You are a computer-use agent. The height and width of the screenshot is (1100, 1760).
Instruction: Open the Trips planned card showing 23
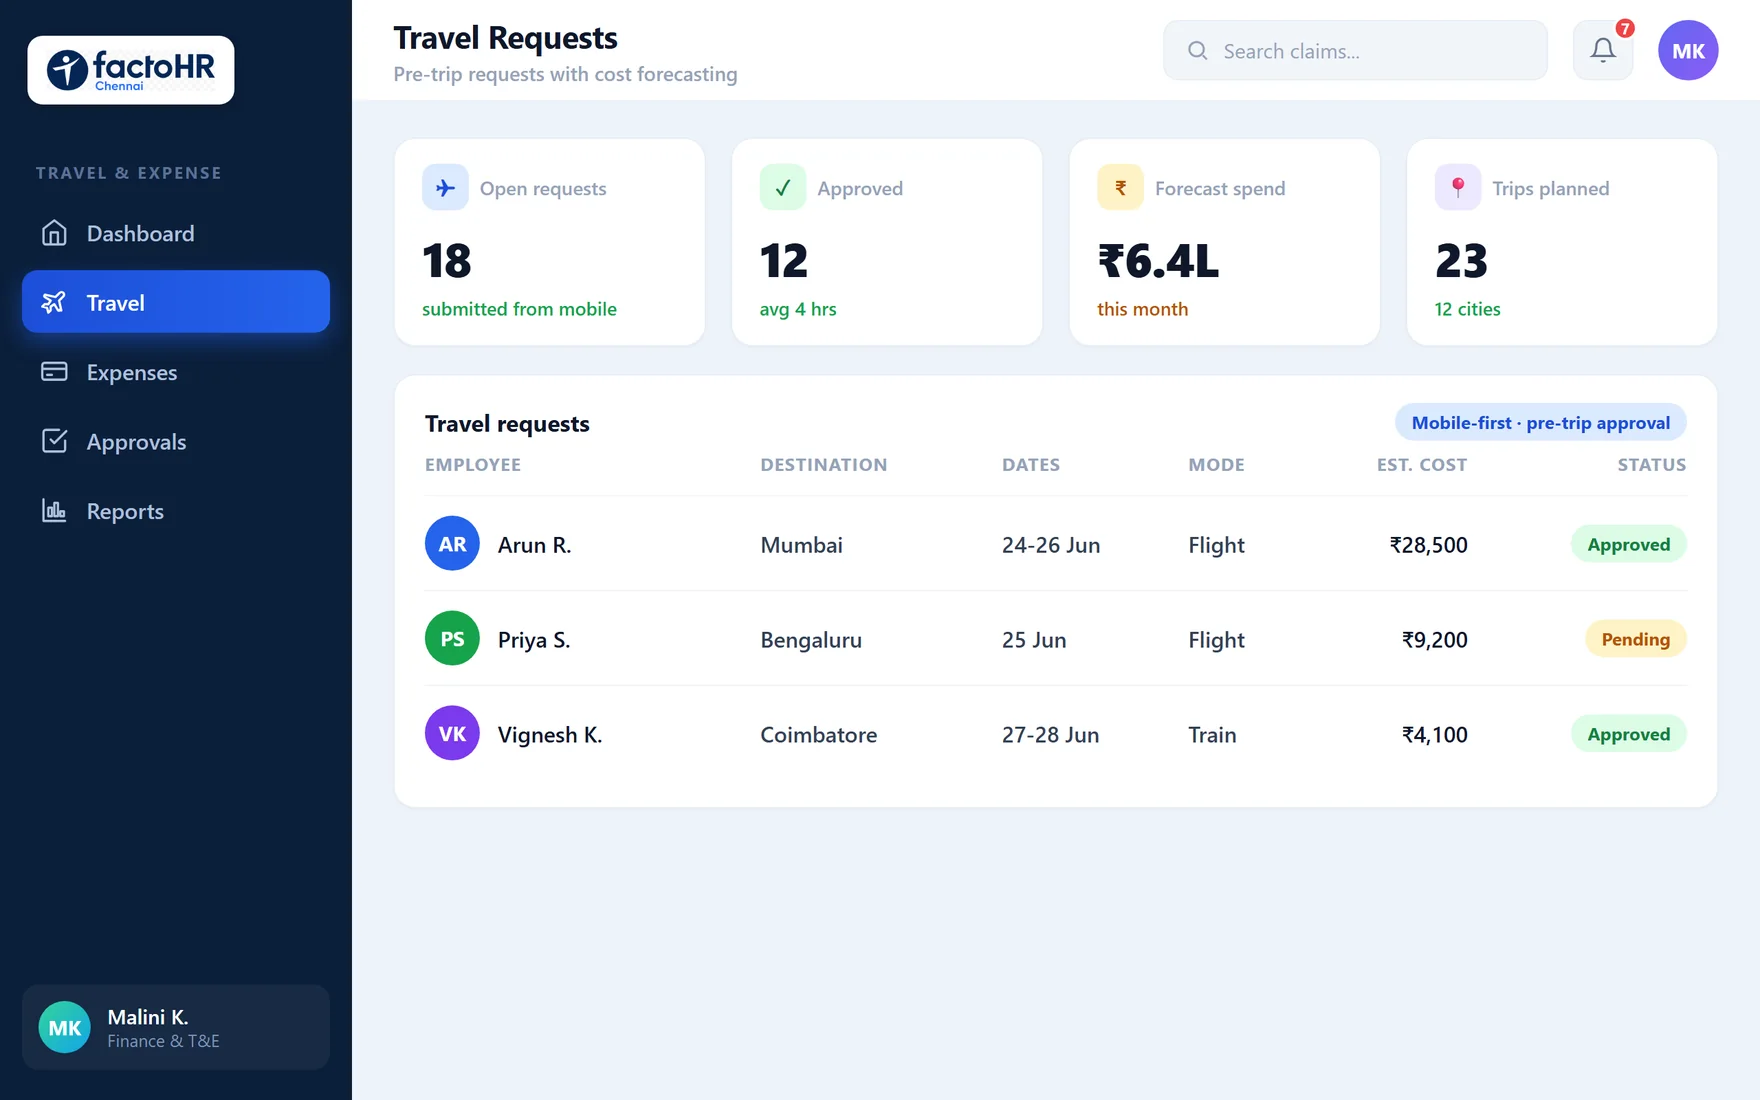point(1562,242)
